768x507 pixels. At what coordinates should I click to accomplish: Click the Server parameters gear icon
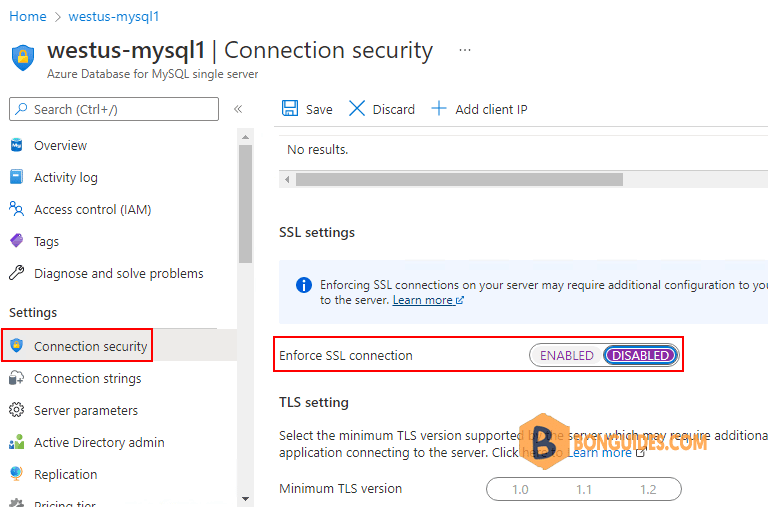pos(17,410)
